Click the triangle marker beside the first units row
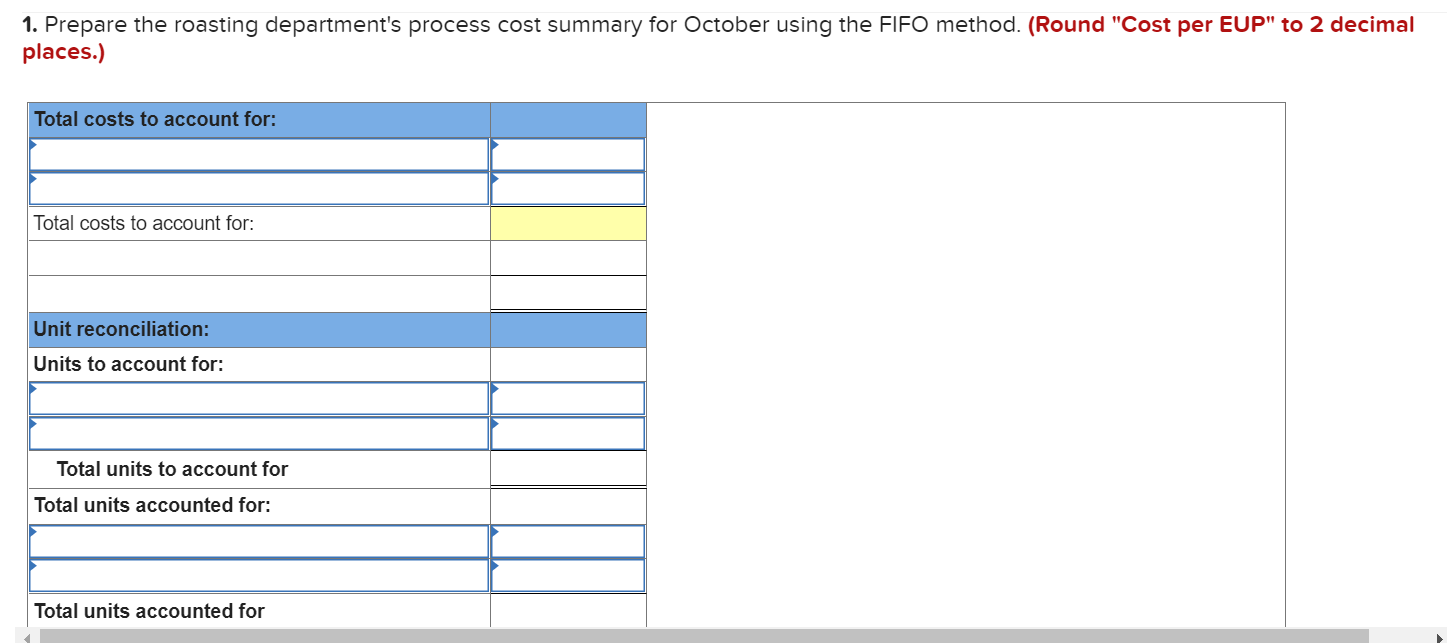Image resolution: width=1447 pixels, height=643 pixels. (x=34, y=388)
